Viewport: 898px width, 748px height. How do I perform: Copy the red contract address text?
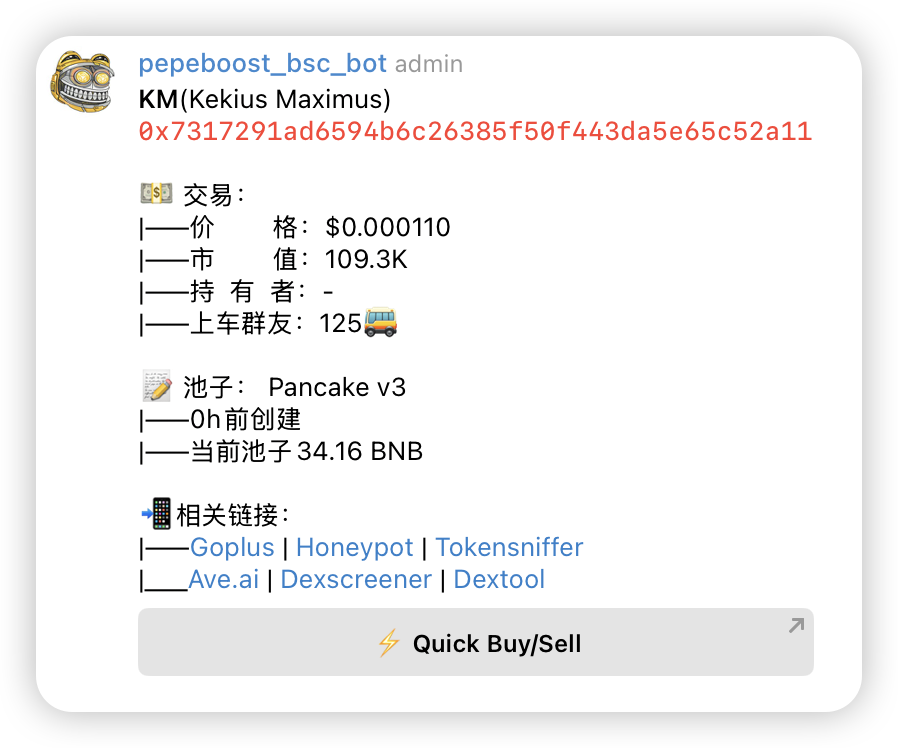(475, 132)
